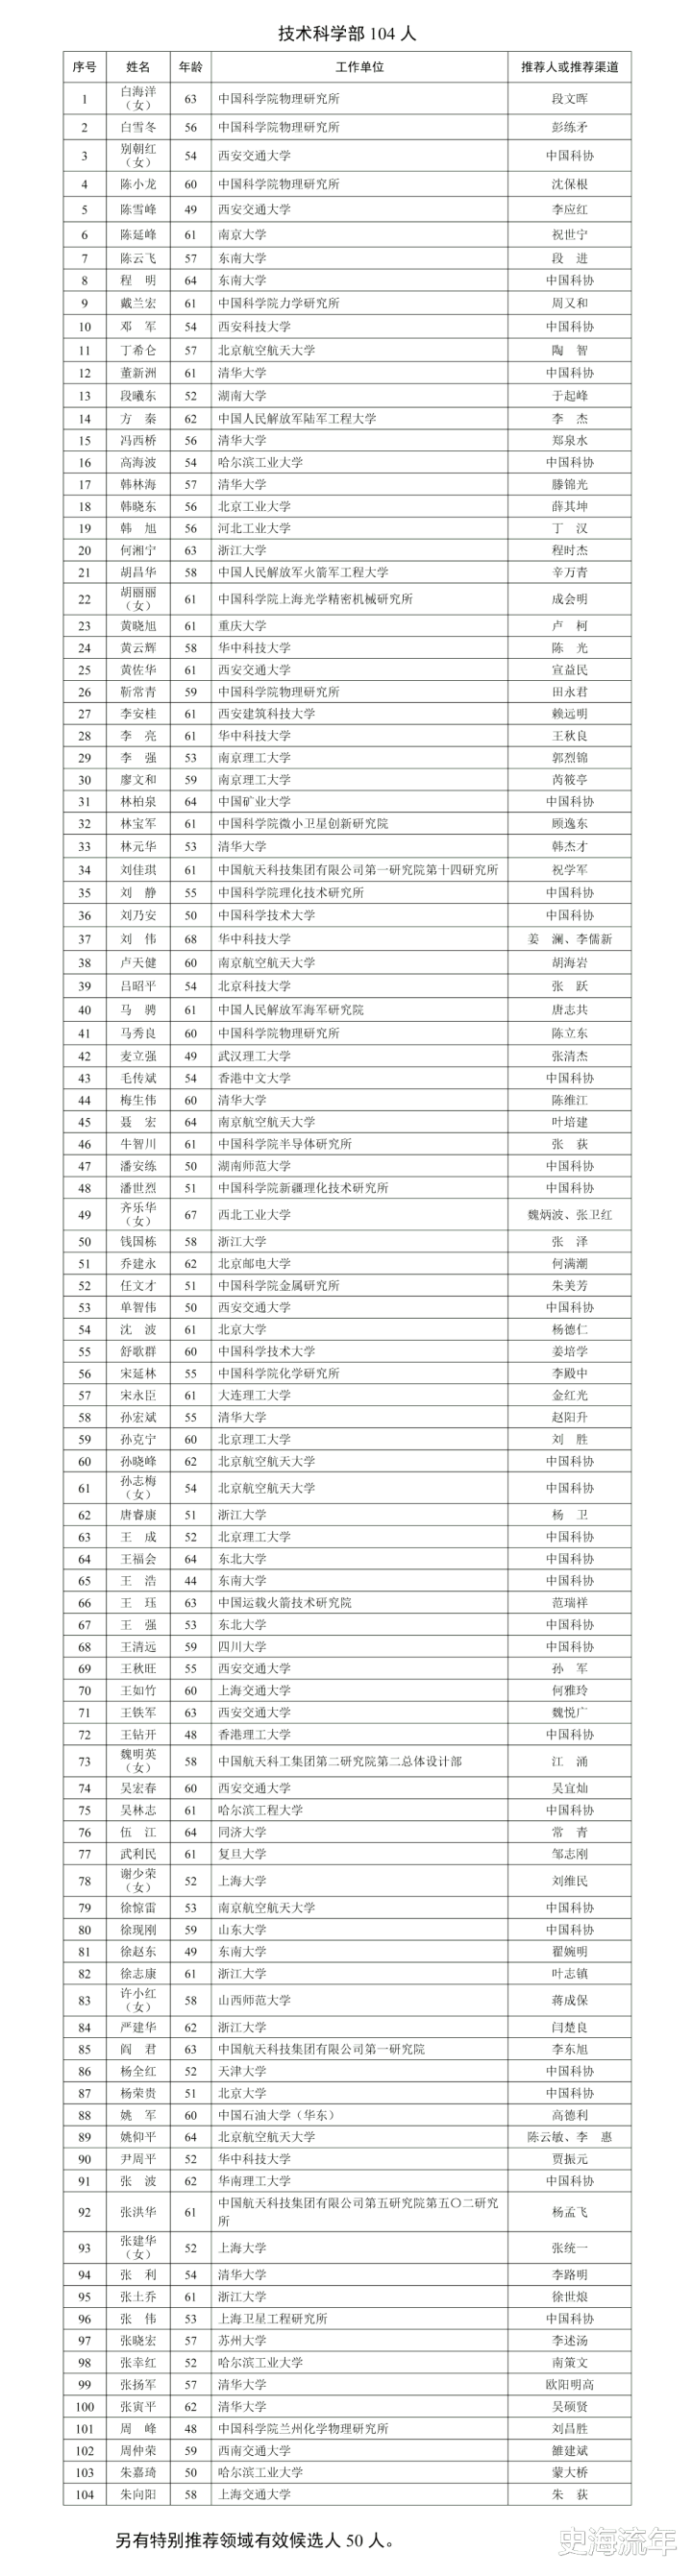Click the 序号 column header
692x2576 pixels.
click(84, 67)
